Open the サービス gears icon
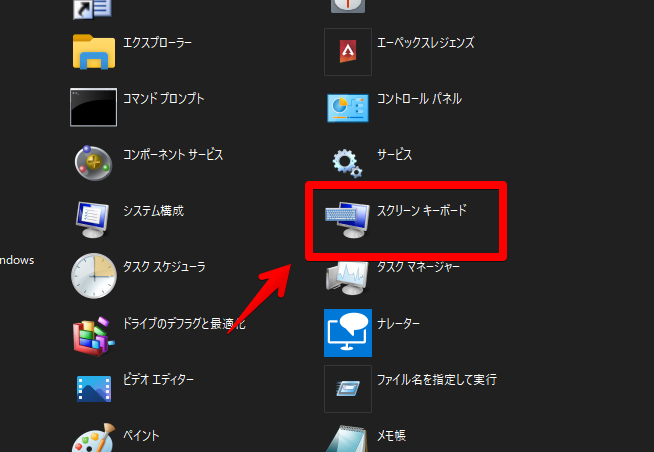The width and height of the screenshot is (654, 452). click(x=347, y=163)
